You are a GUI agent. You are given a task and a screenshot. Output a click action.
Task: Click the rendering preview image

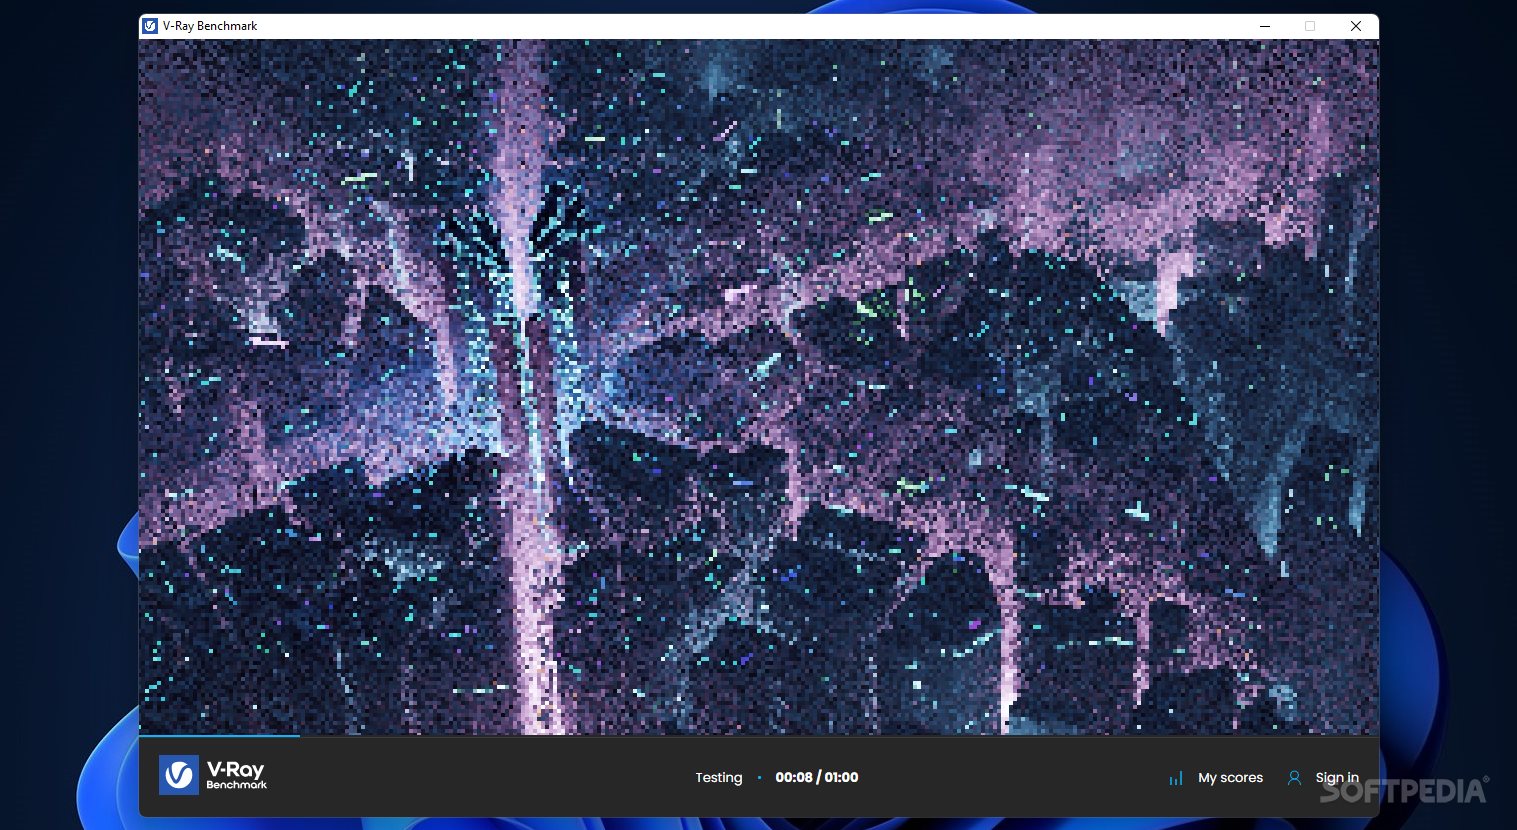[x=759, y=387]
